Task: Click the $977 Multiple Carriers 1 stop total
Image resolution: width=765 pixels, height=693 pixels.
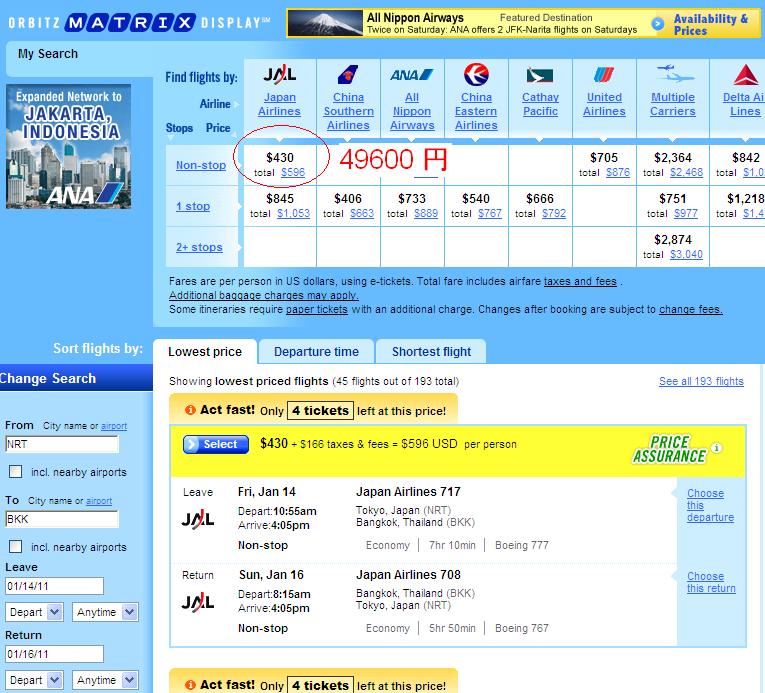Action: pos(686,213)
